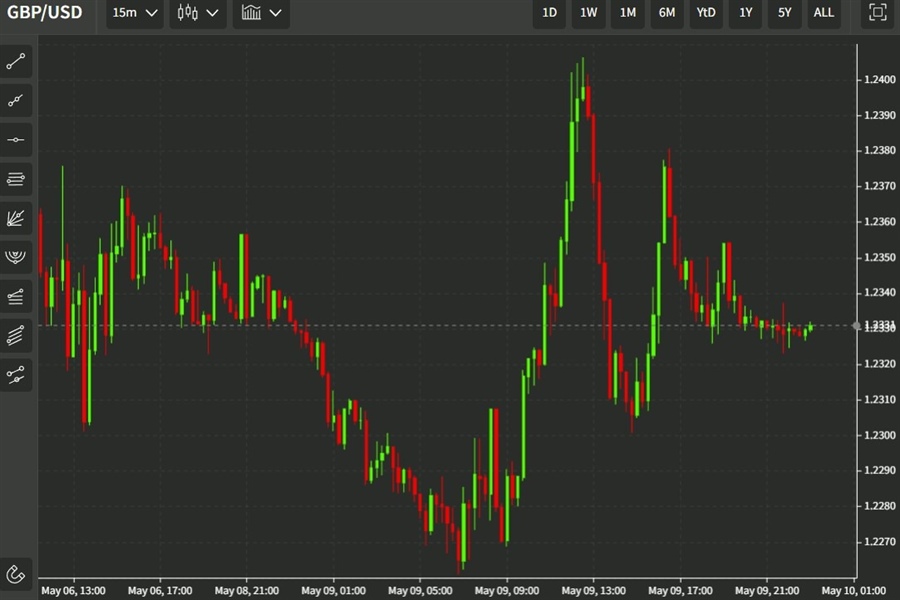Switch to the YtD range tab
Image resolution: width=900 pixels, height=600 pixels.
click(705, 13)
